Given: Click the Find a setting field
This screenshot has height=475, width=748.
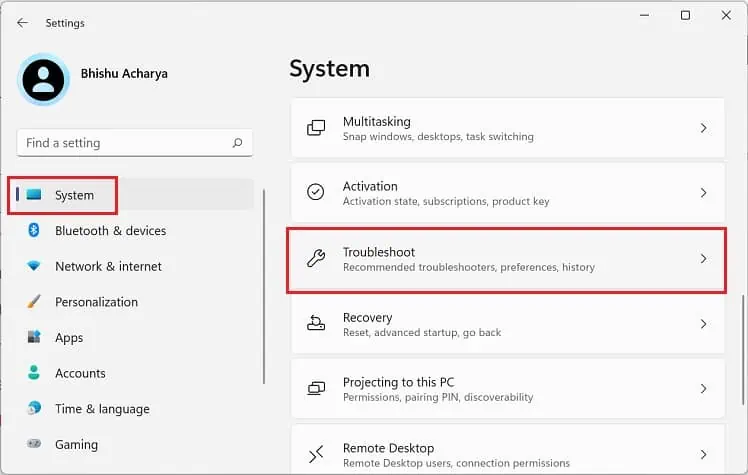Looking at the screenshot, I should (x=125, y=143).
